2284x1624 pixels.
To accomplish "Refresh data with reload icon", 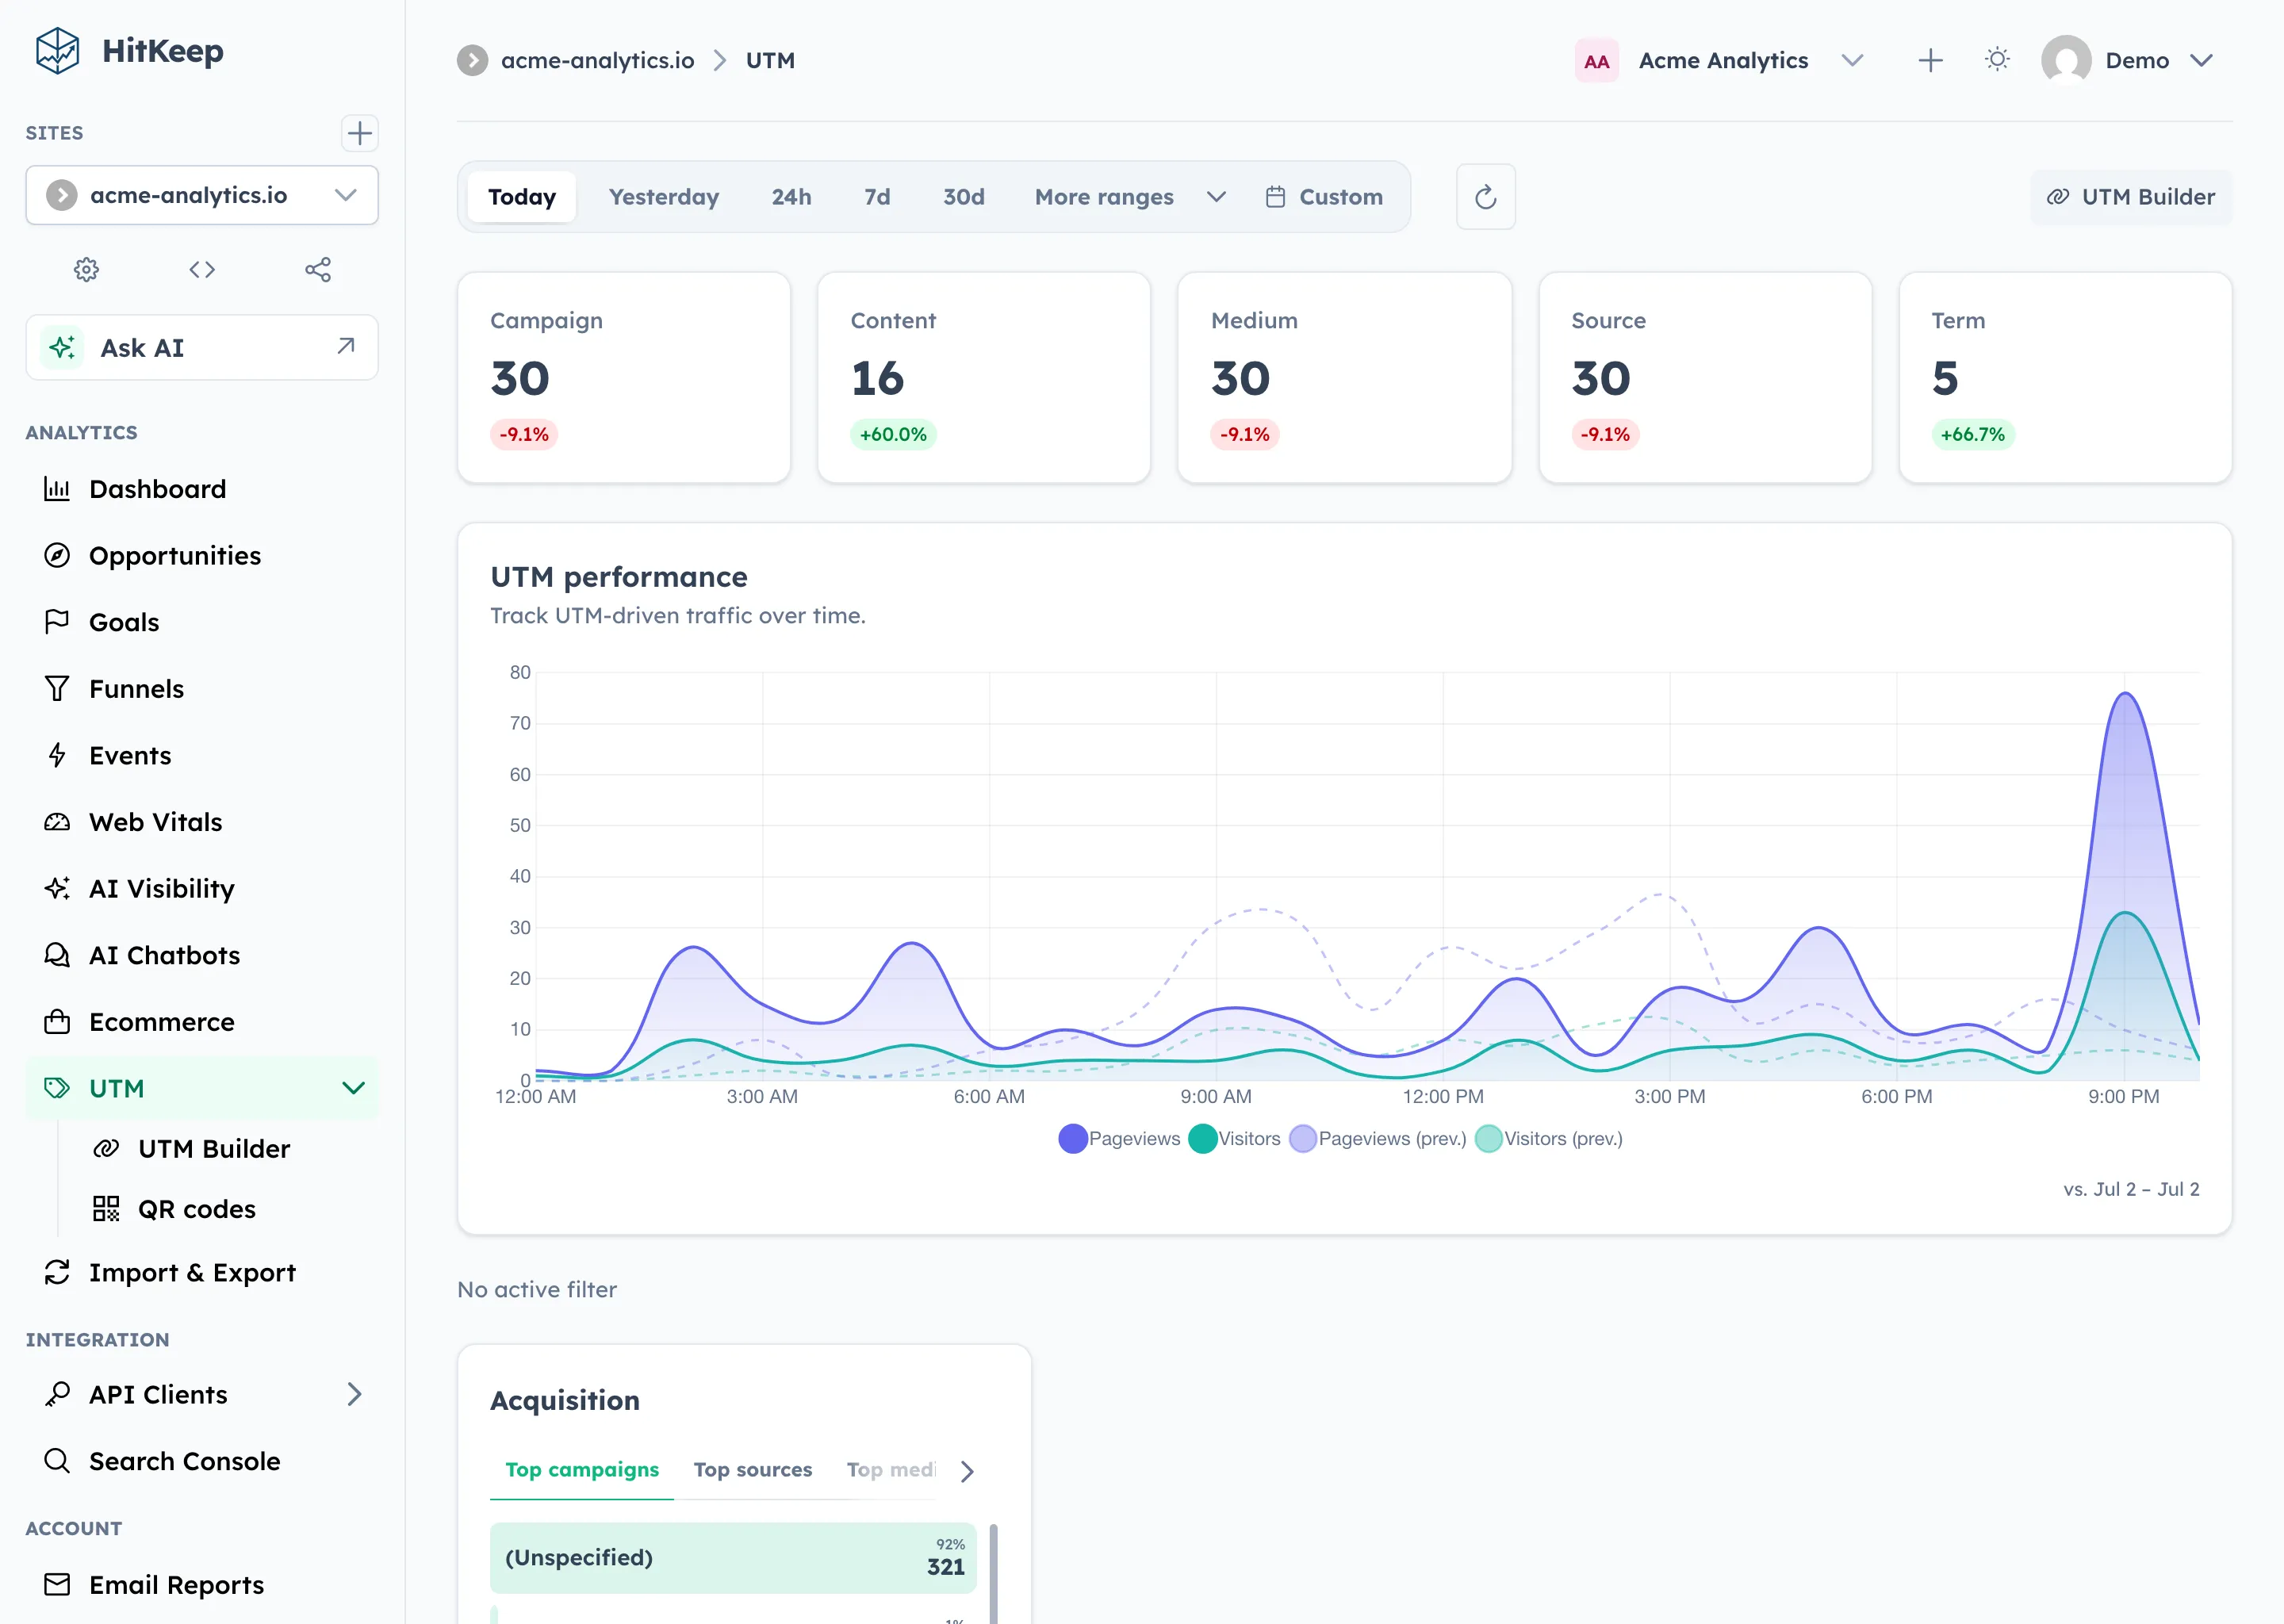I will [1485, 197].
